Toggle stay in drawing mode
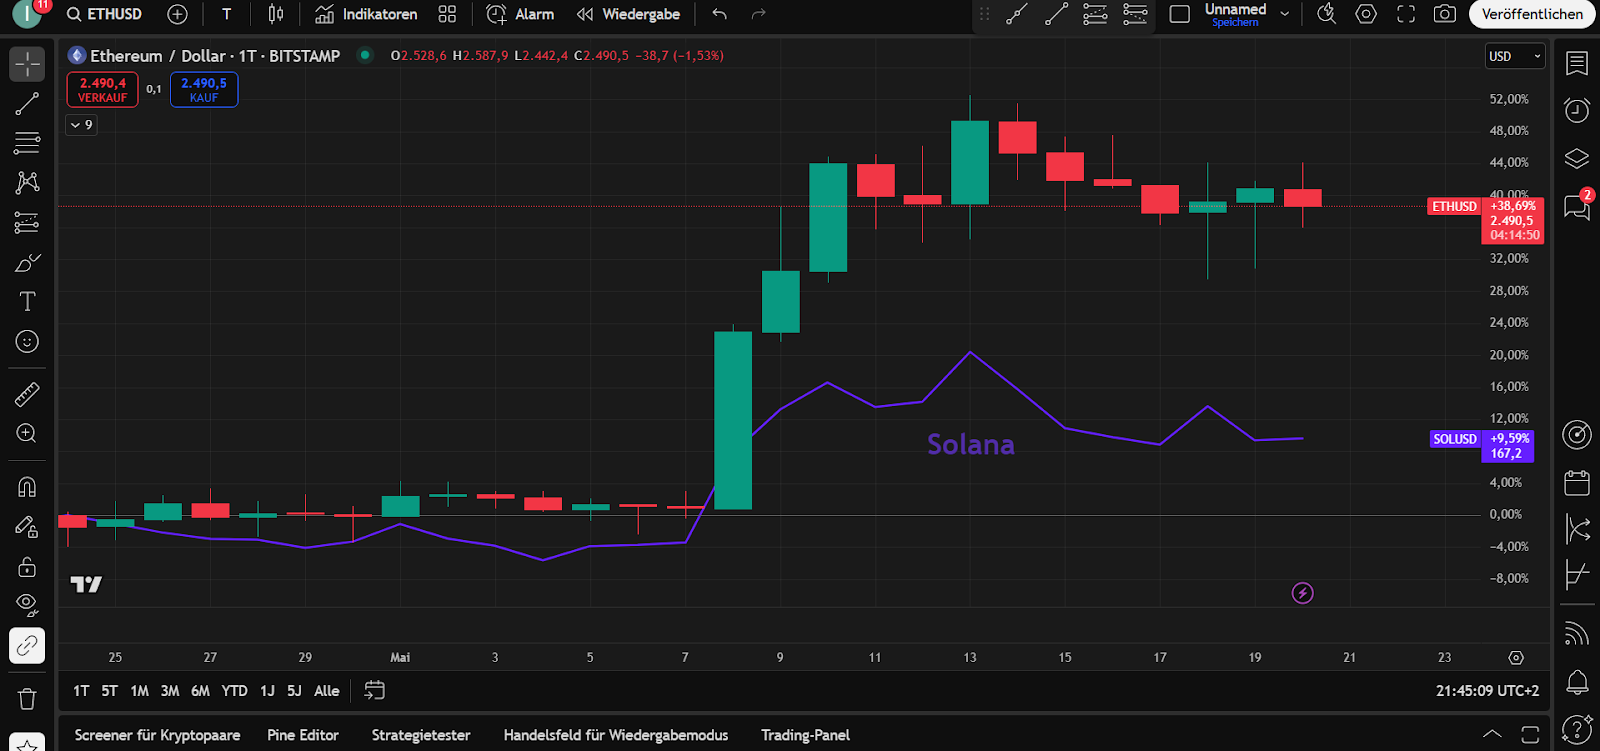This screenshot has height=751, width=1600. pos(27,527)
